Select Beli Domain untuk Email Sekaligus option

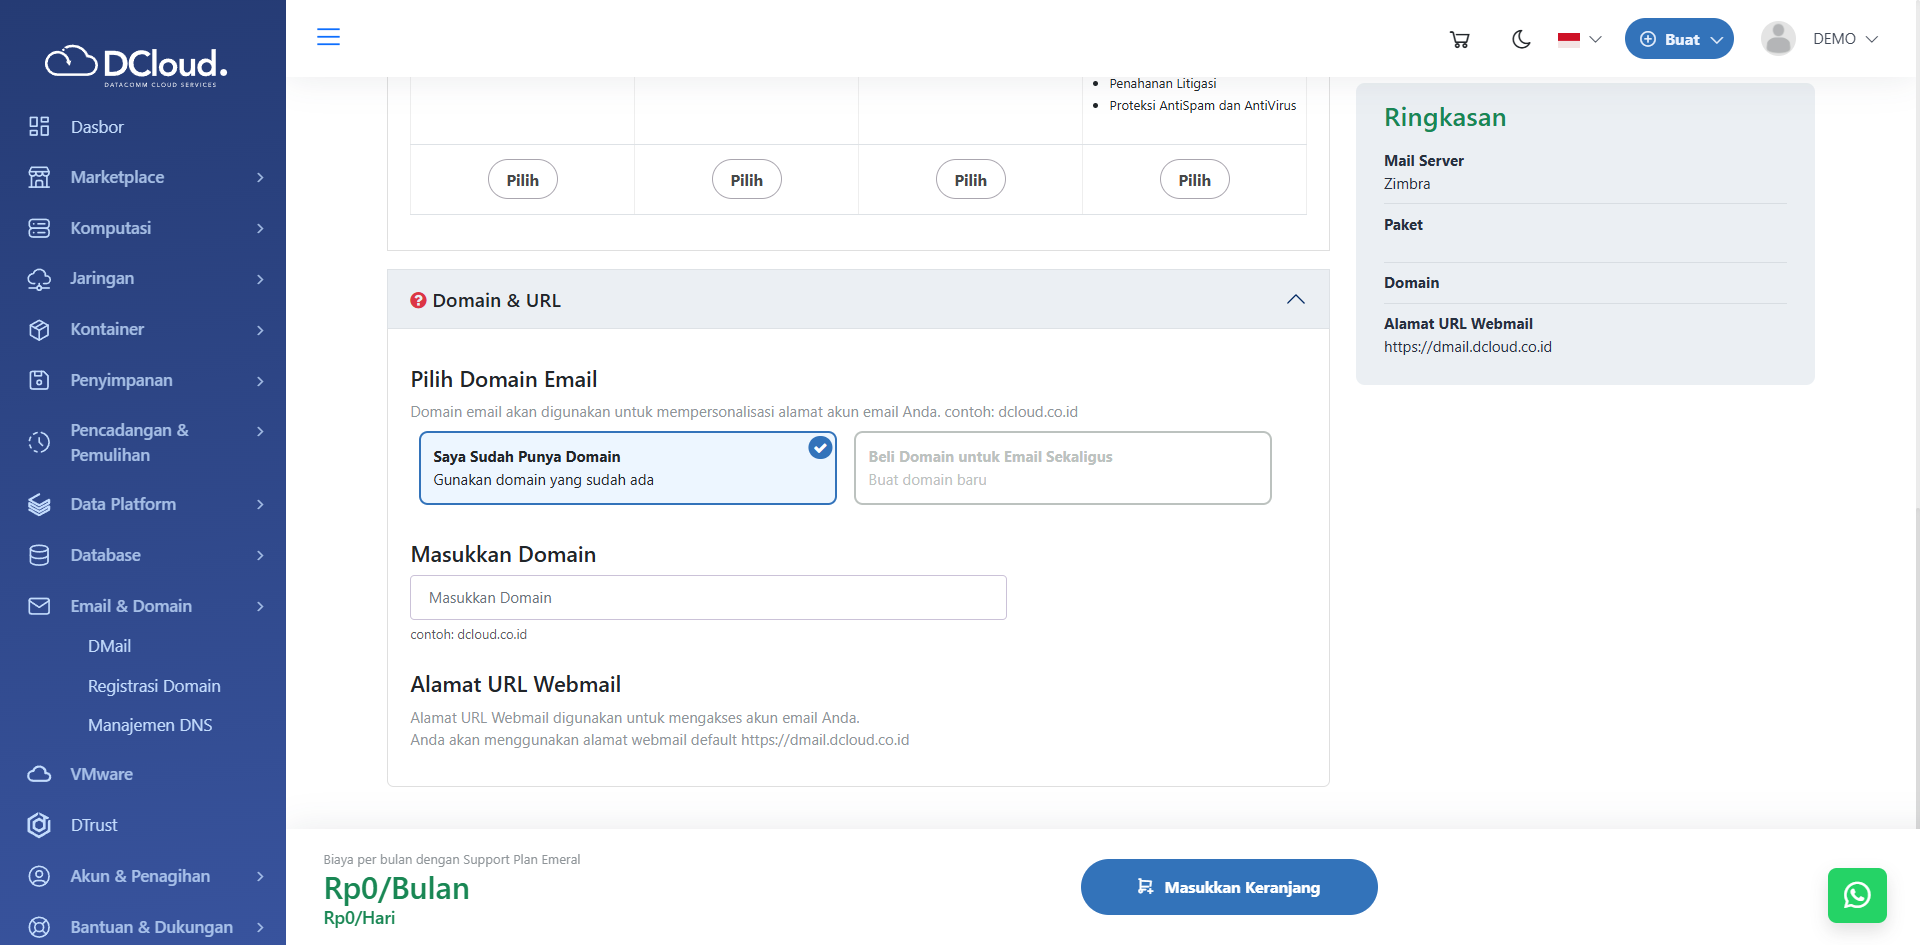1062,468
